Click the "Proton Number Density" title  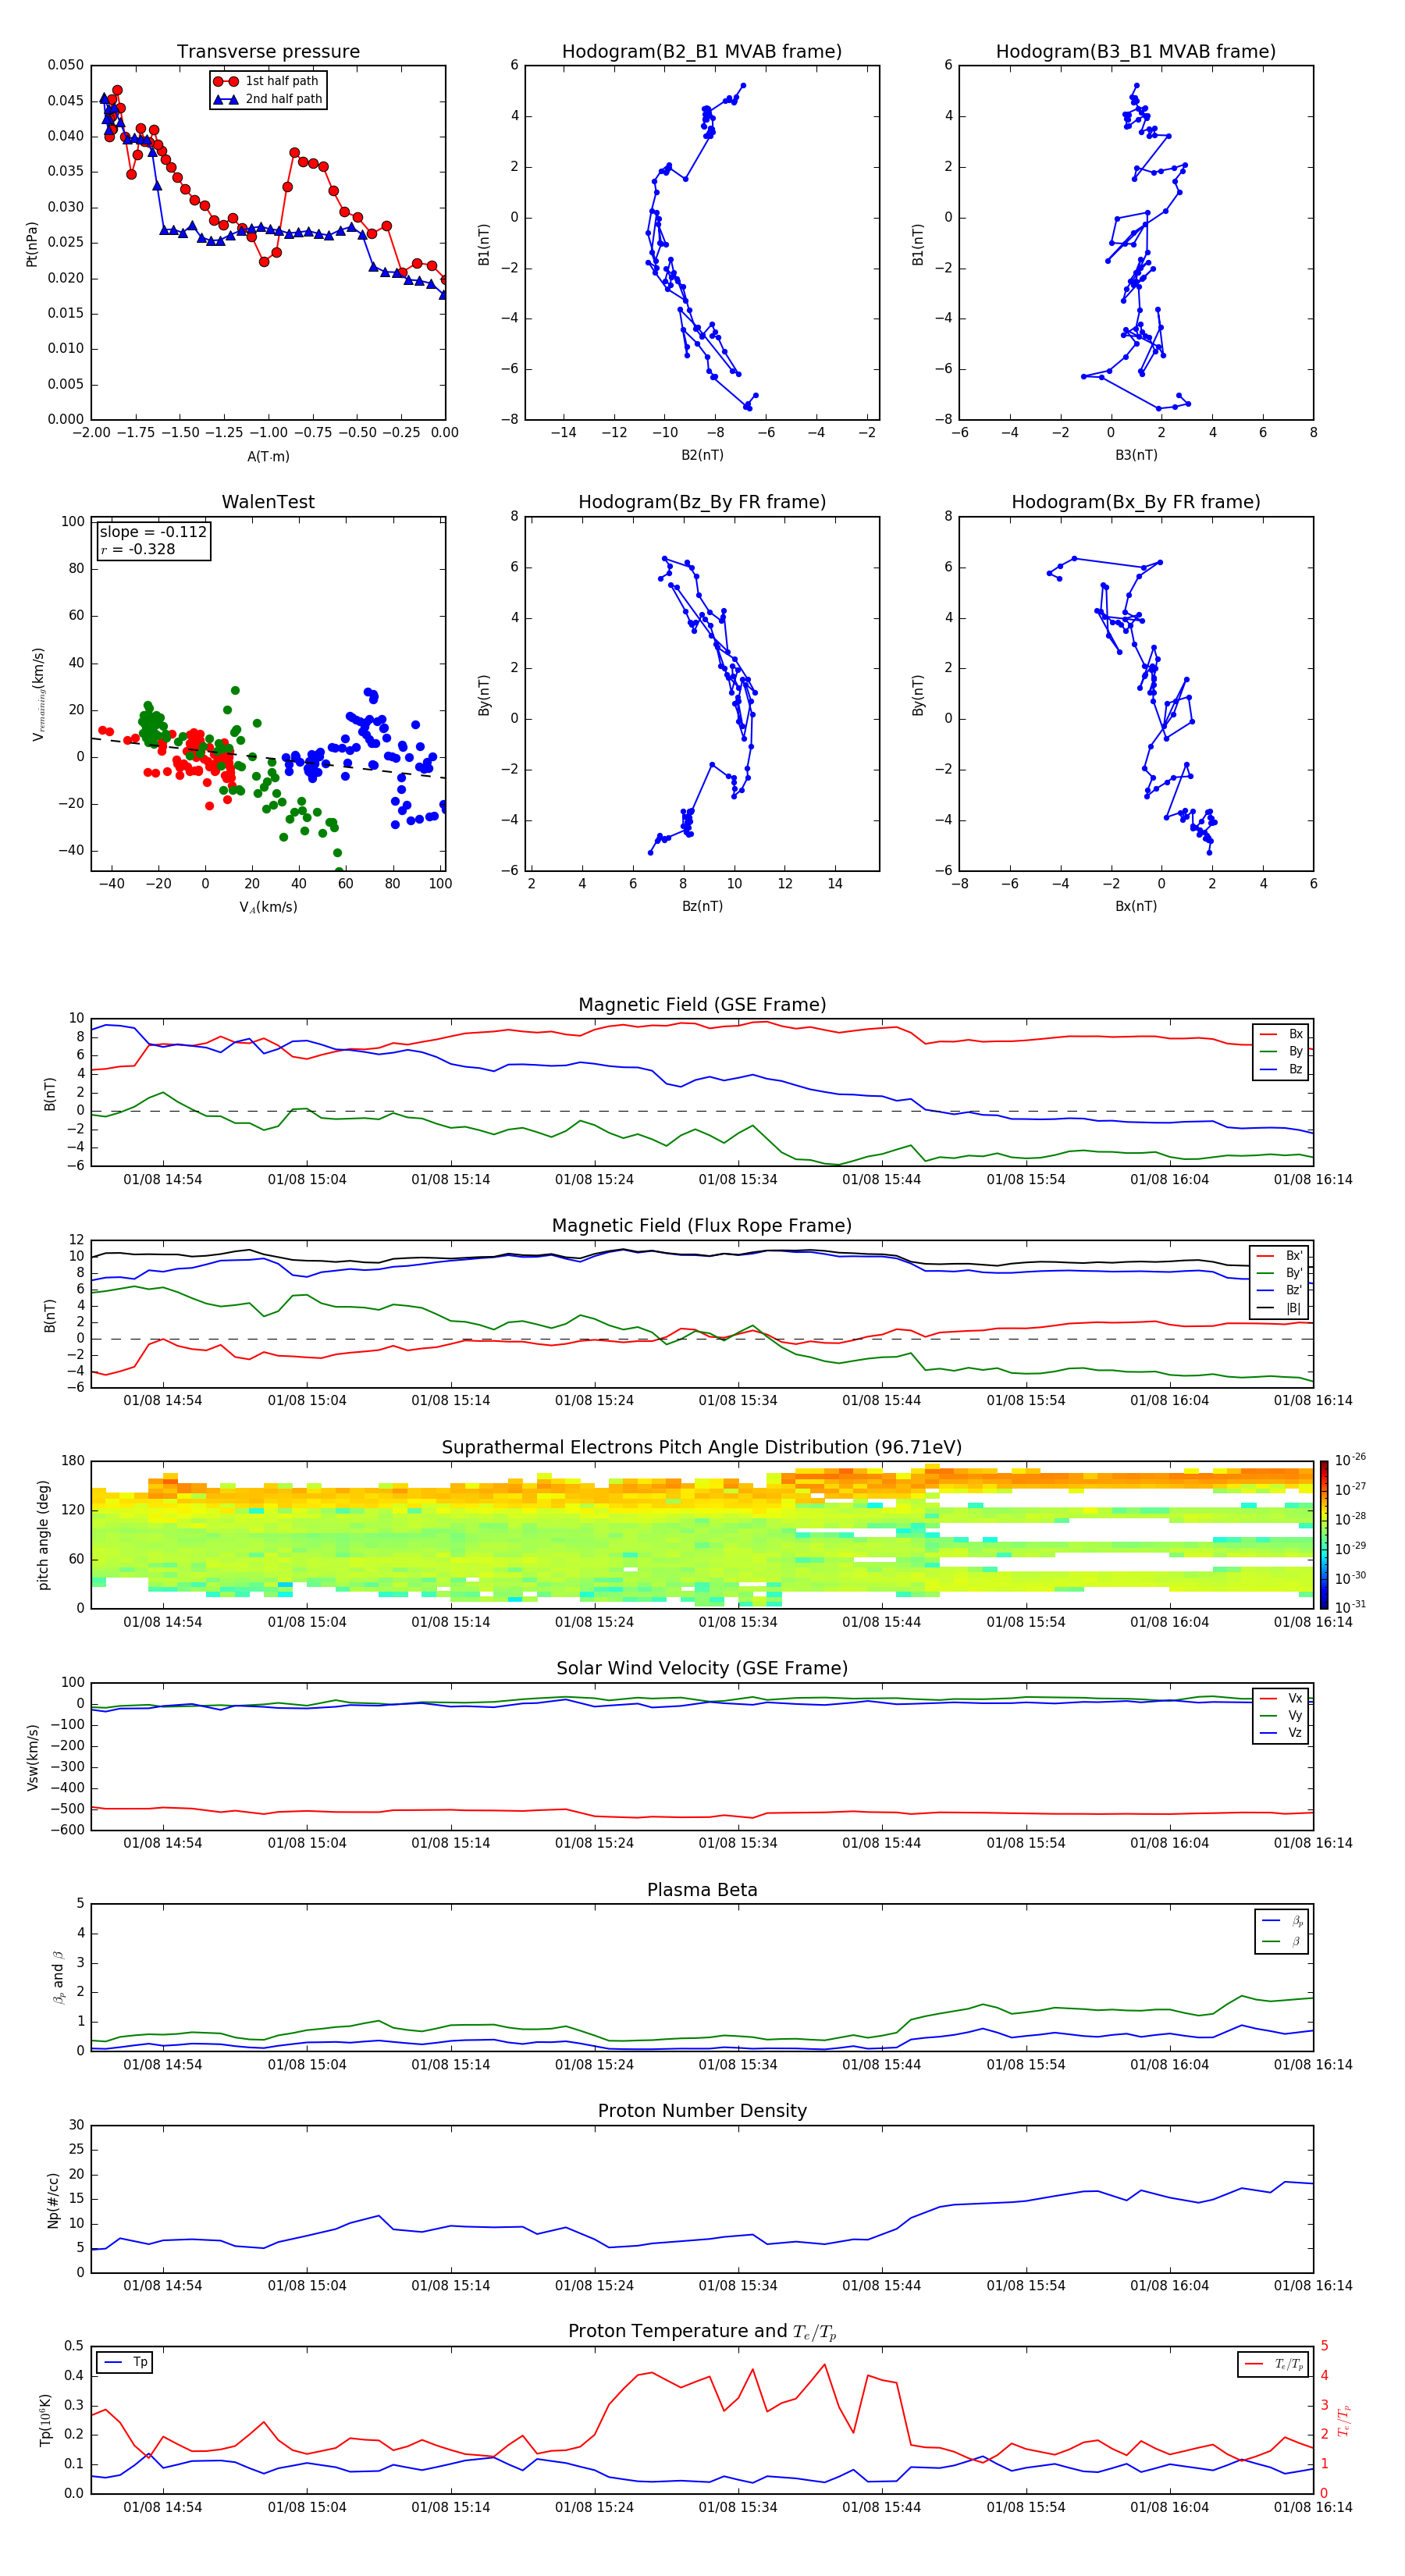[702, 2112]
